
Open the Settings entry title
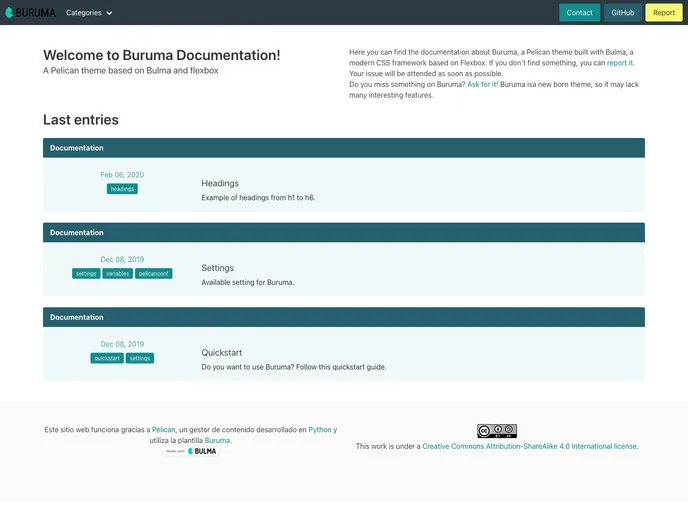pos(217,268)
